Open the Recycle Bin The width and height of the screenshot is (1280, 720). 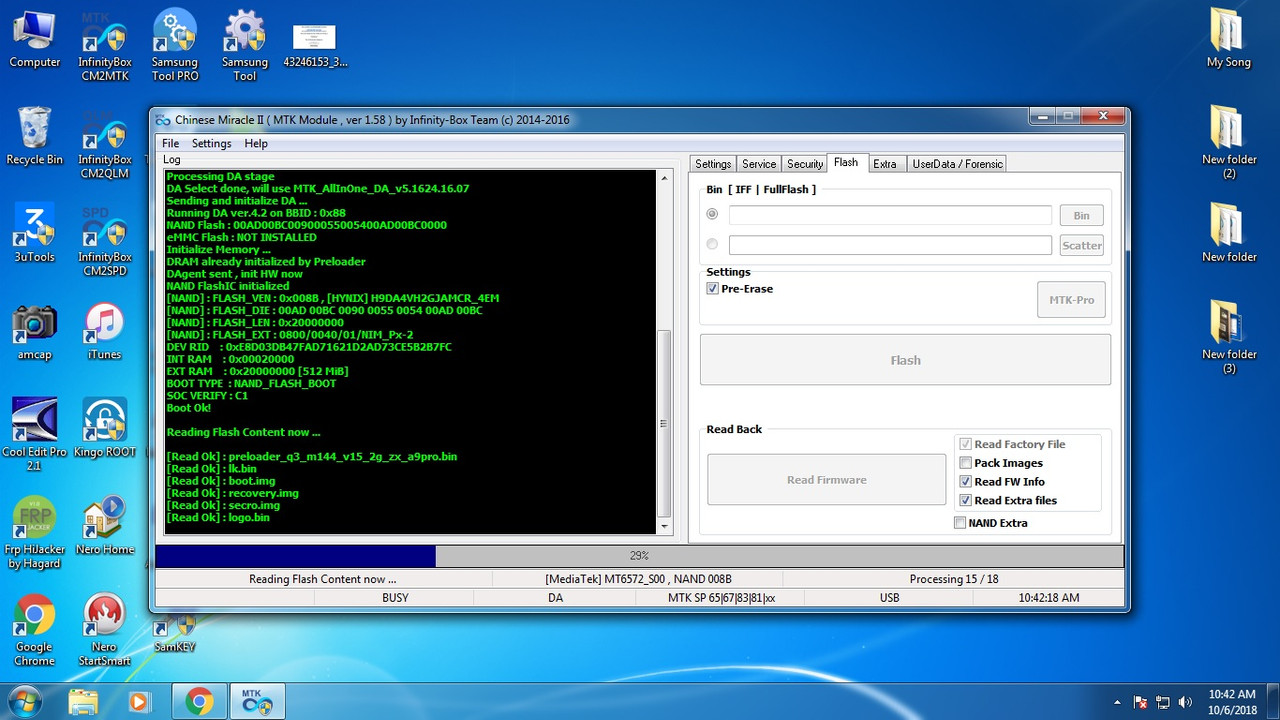tap(35, 136)
